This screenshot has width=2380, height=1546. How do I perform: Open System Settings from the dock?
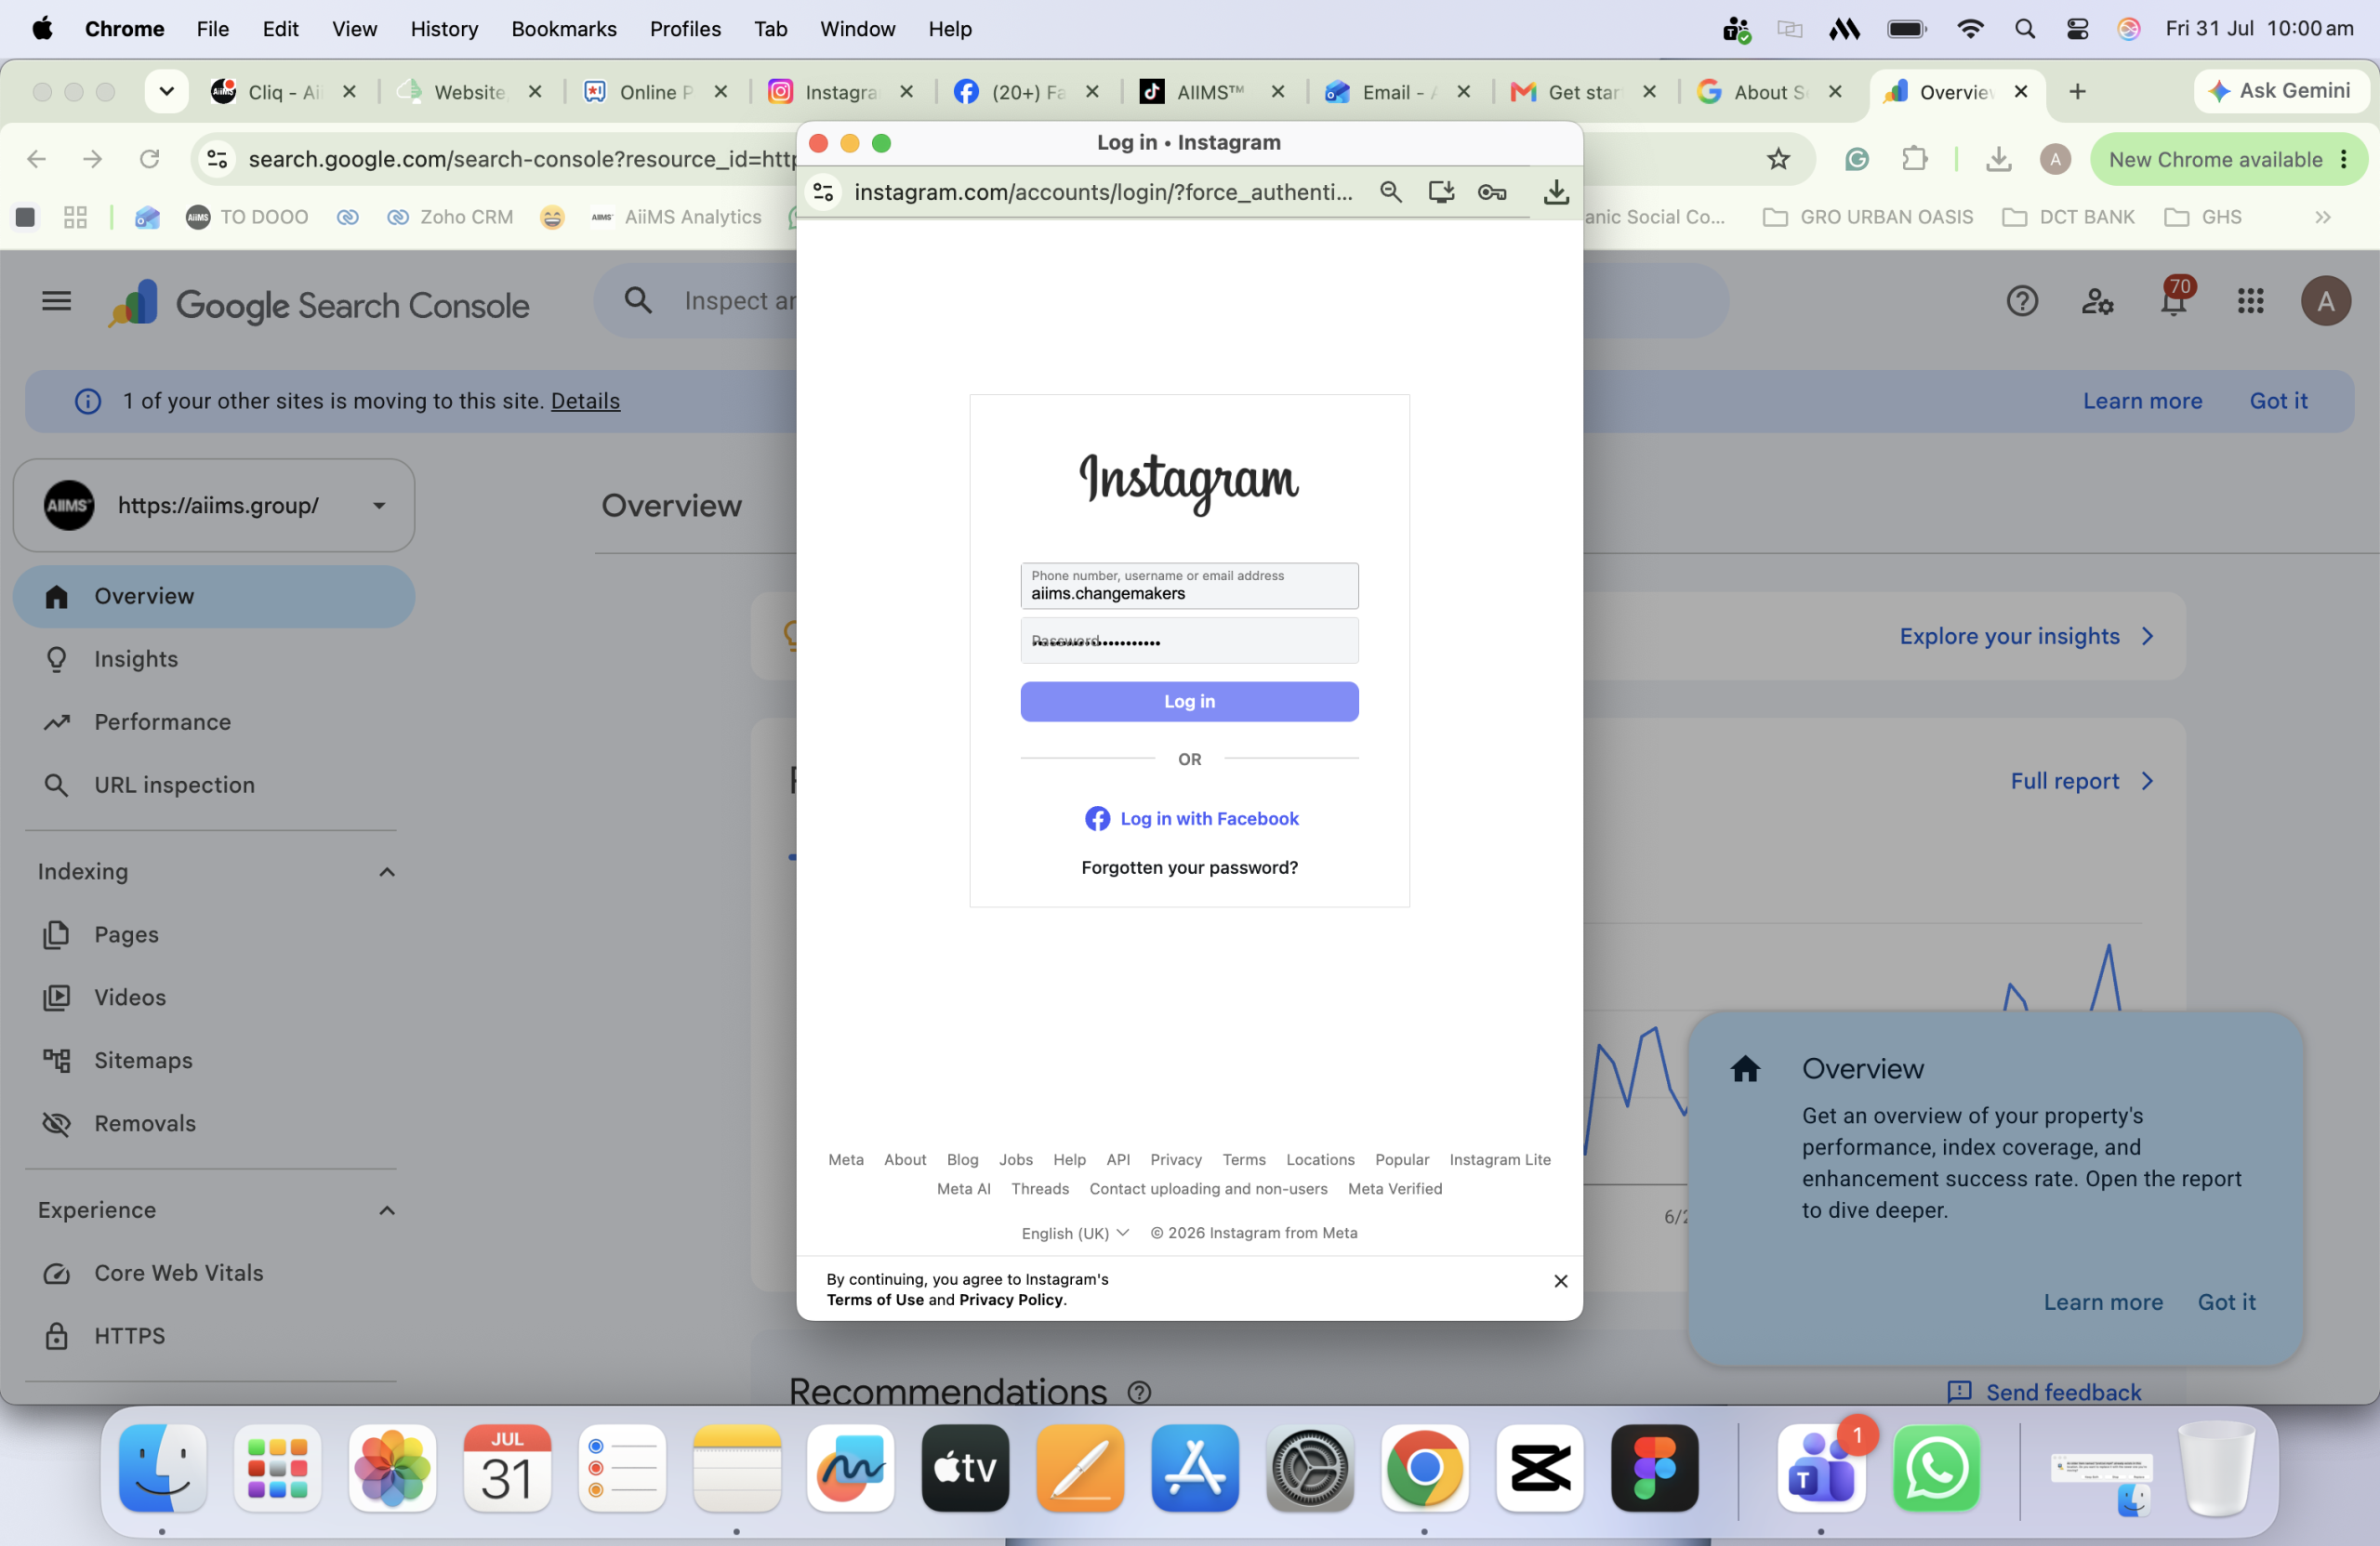click(1310, 1468)
